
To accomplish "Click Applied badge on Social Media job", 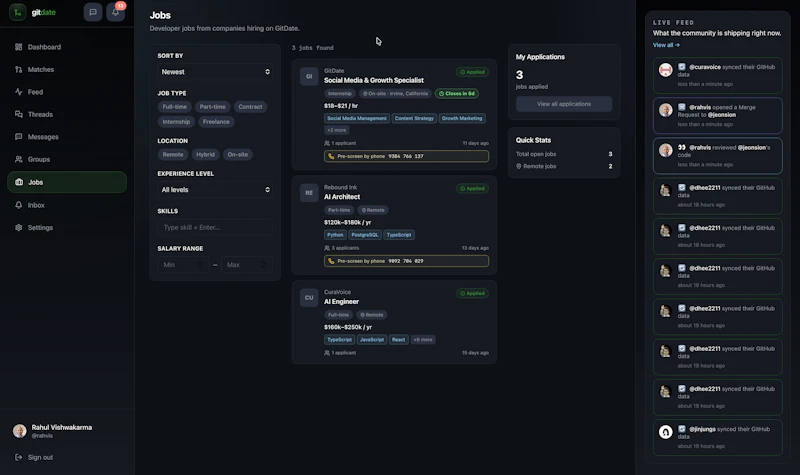I will tap(472, 72).
